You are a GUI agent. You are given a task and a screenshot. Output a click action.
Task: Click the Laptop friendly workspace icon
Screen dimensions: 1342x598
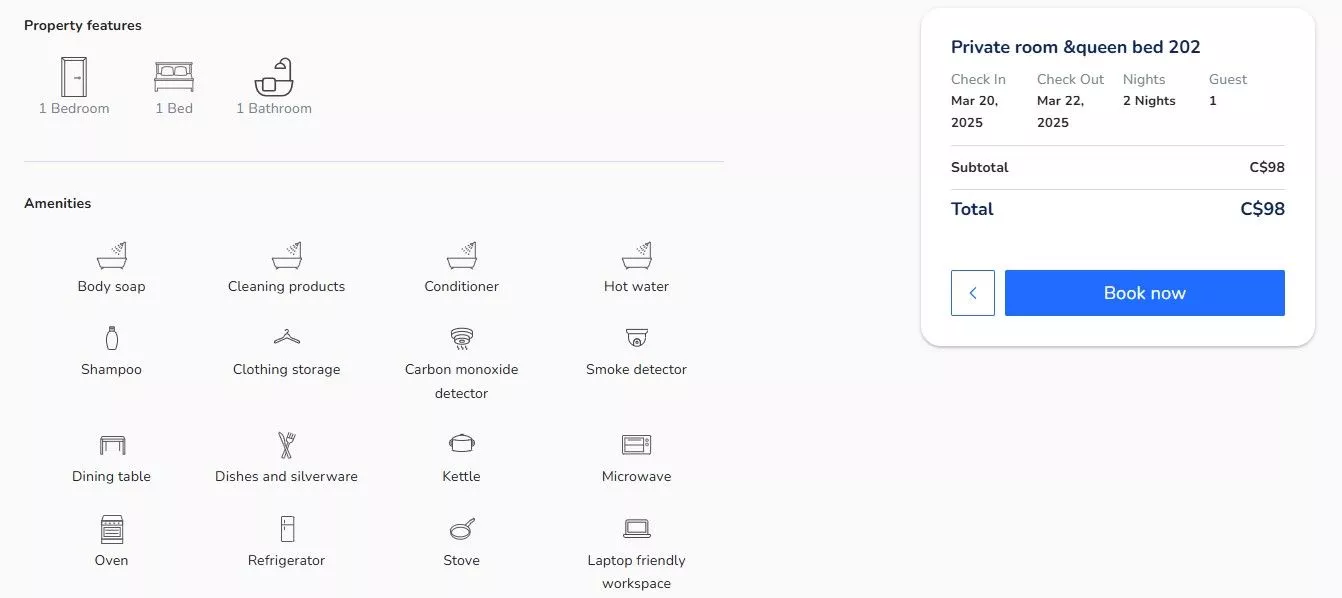637,529
